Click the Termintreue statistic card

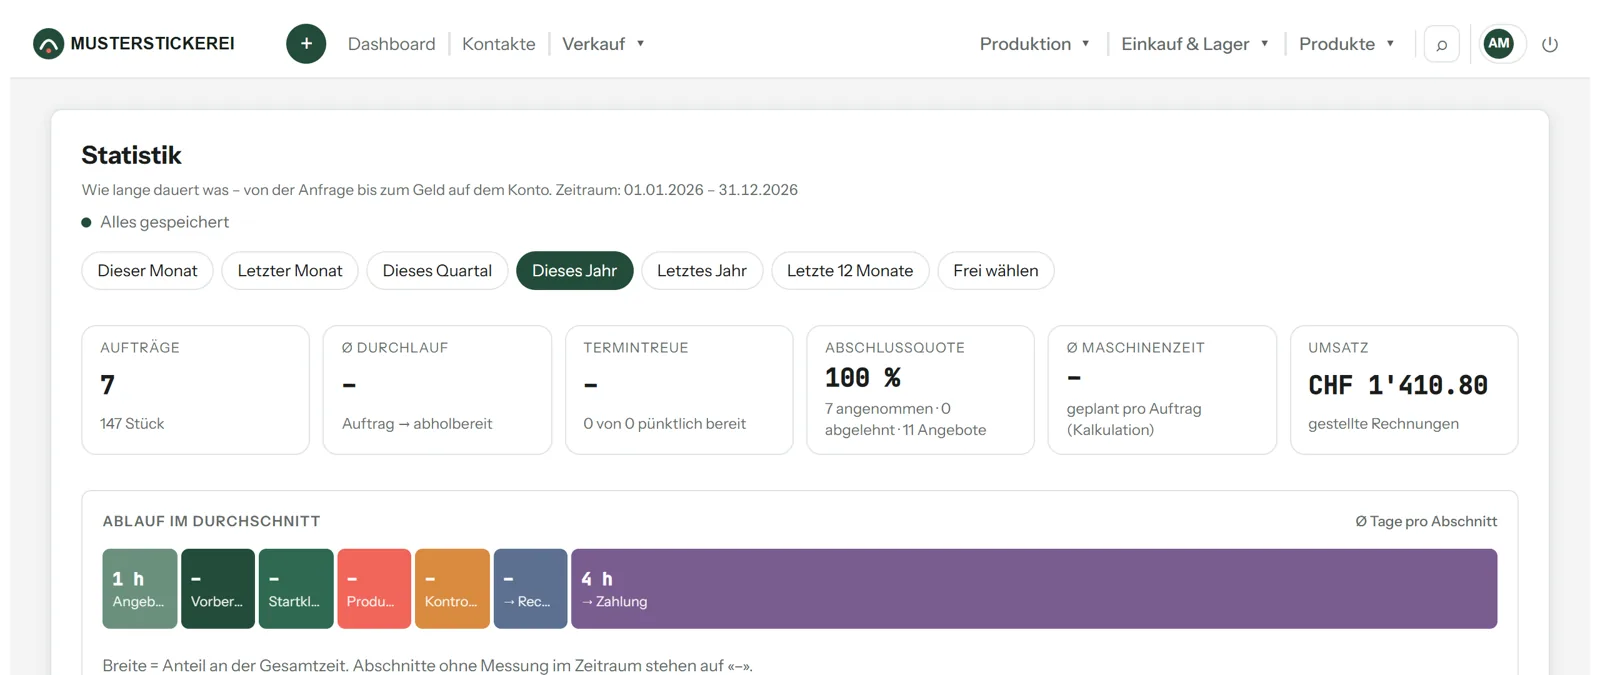click(x=679, y=390)
